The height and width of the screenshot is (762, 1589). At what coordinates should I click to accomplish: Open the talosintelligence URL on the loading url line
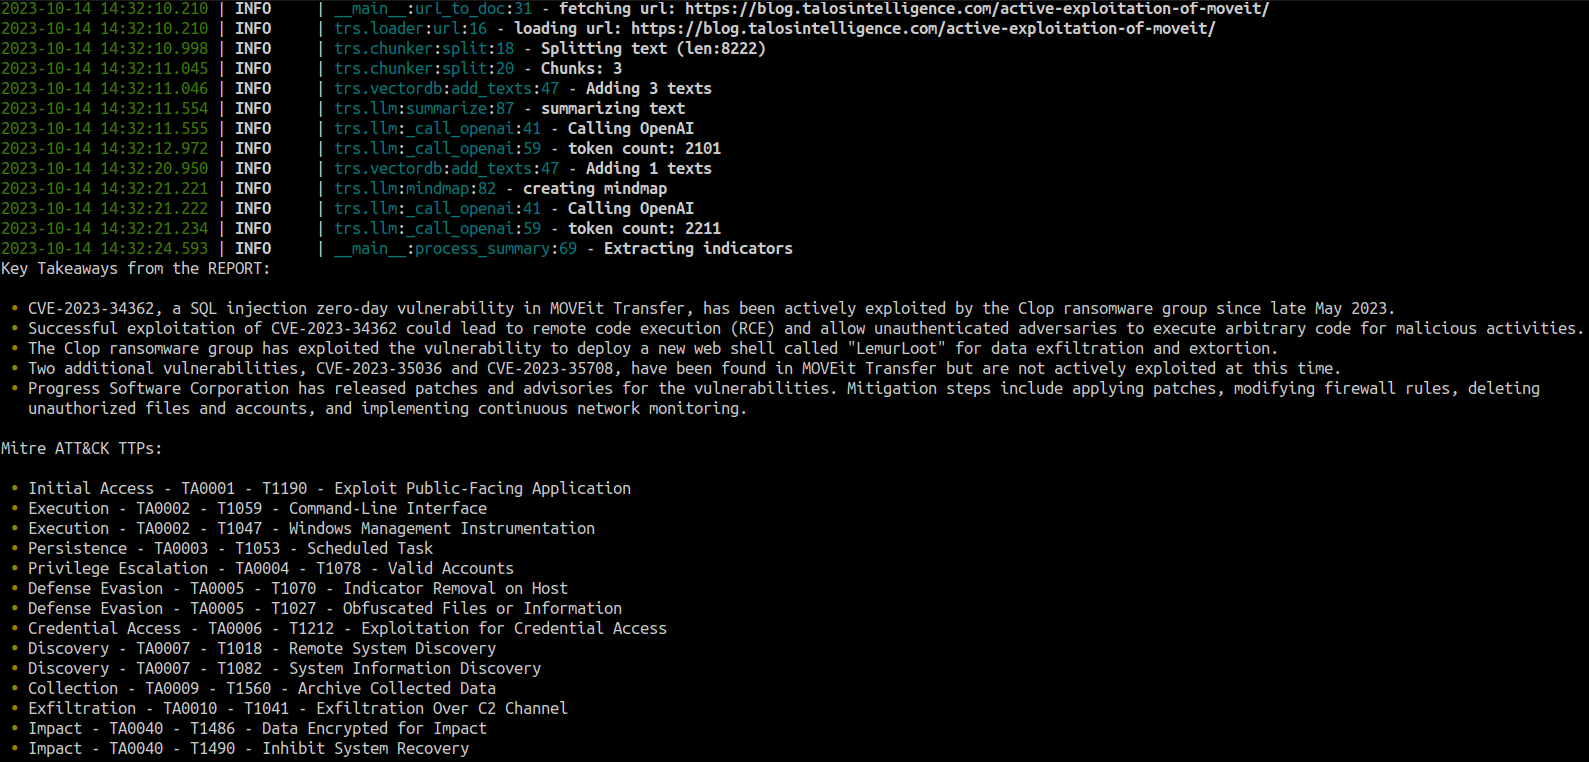pos(922,29)
